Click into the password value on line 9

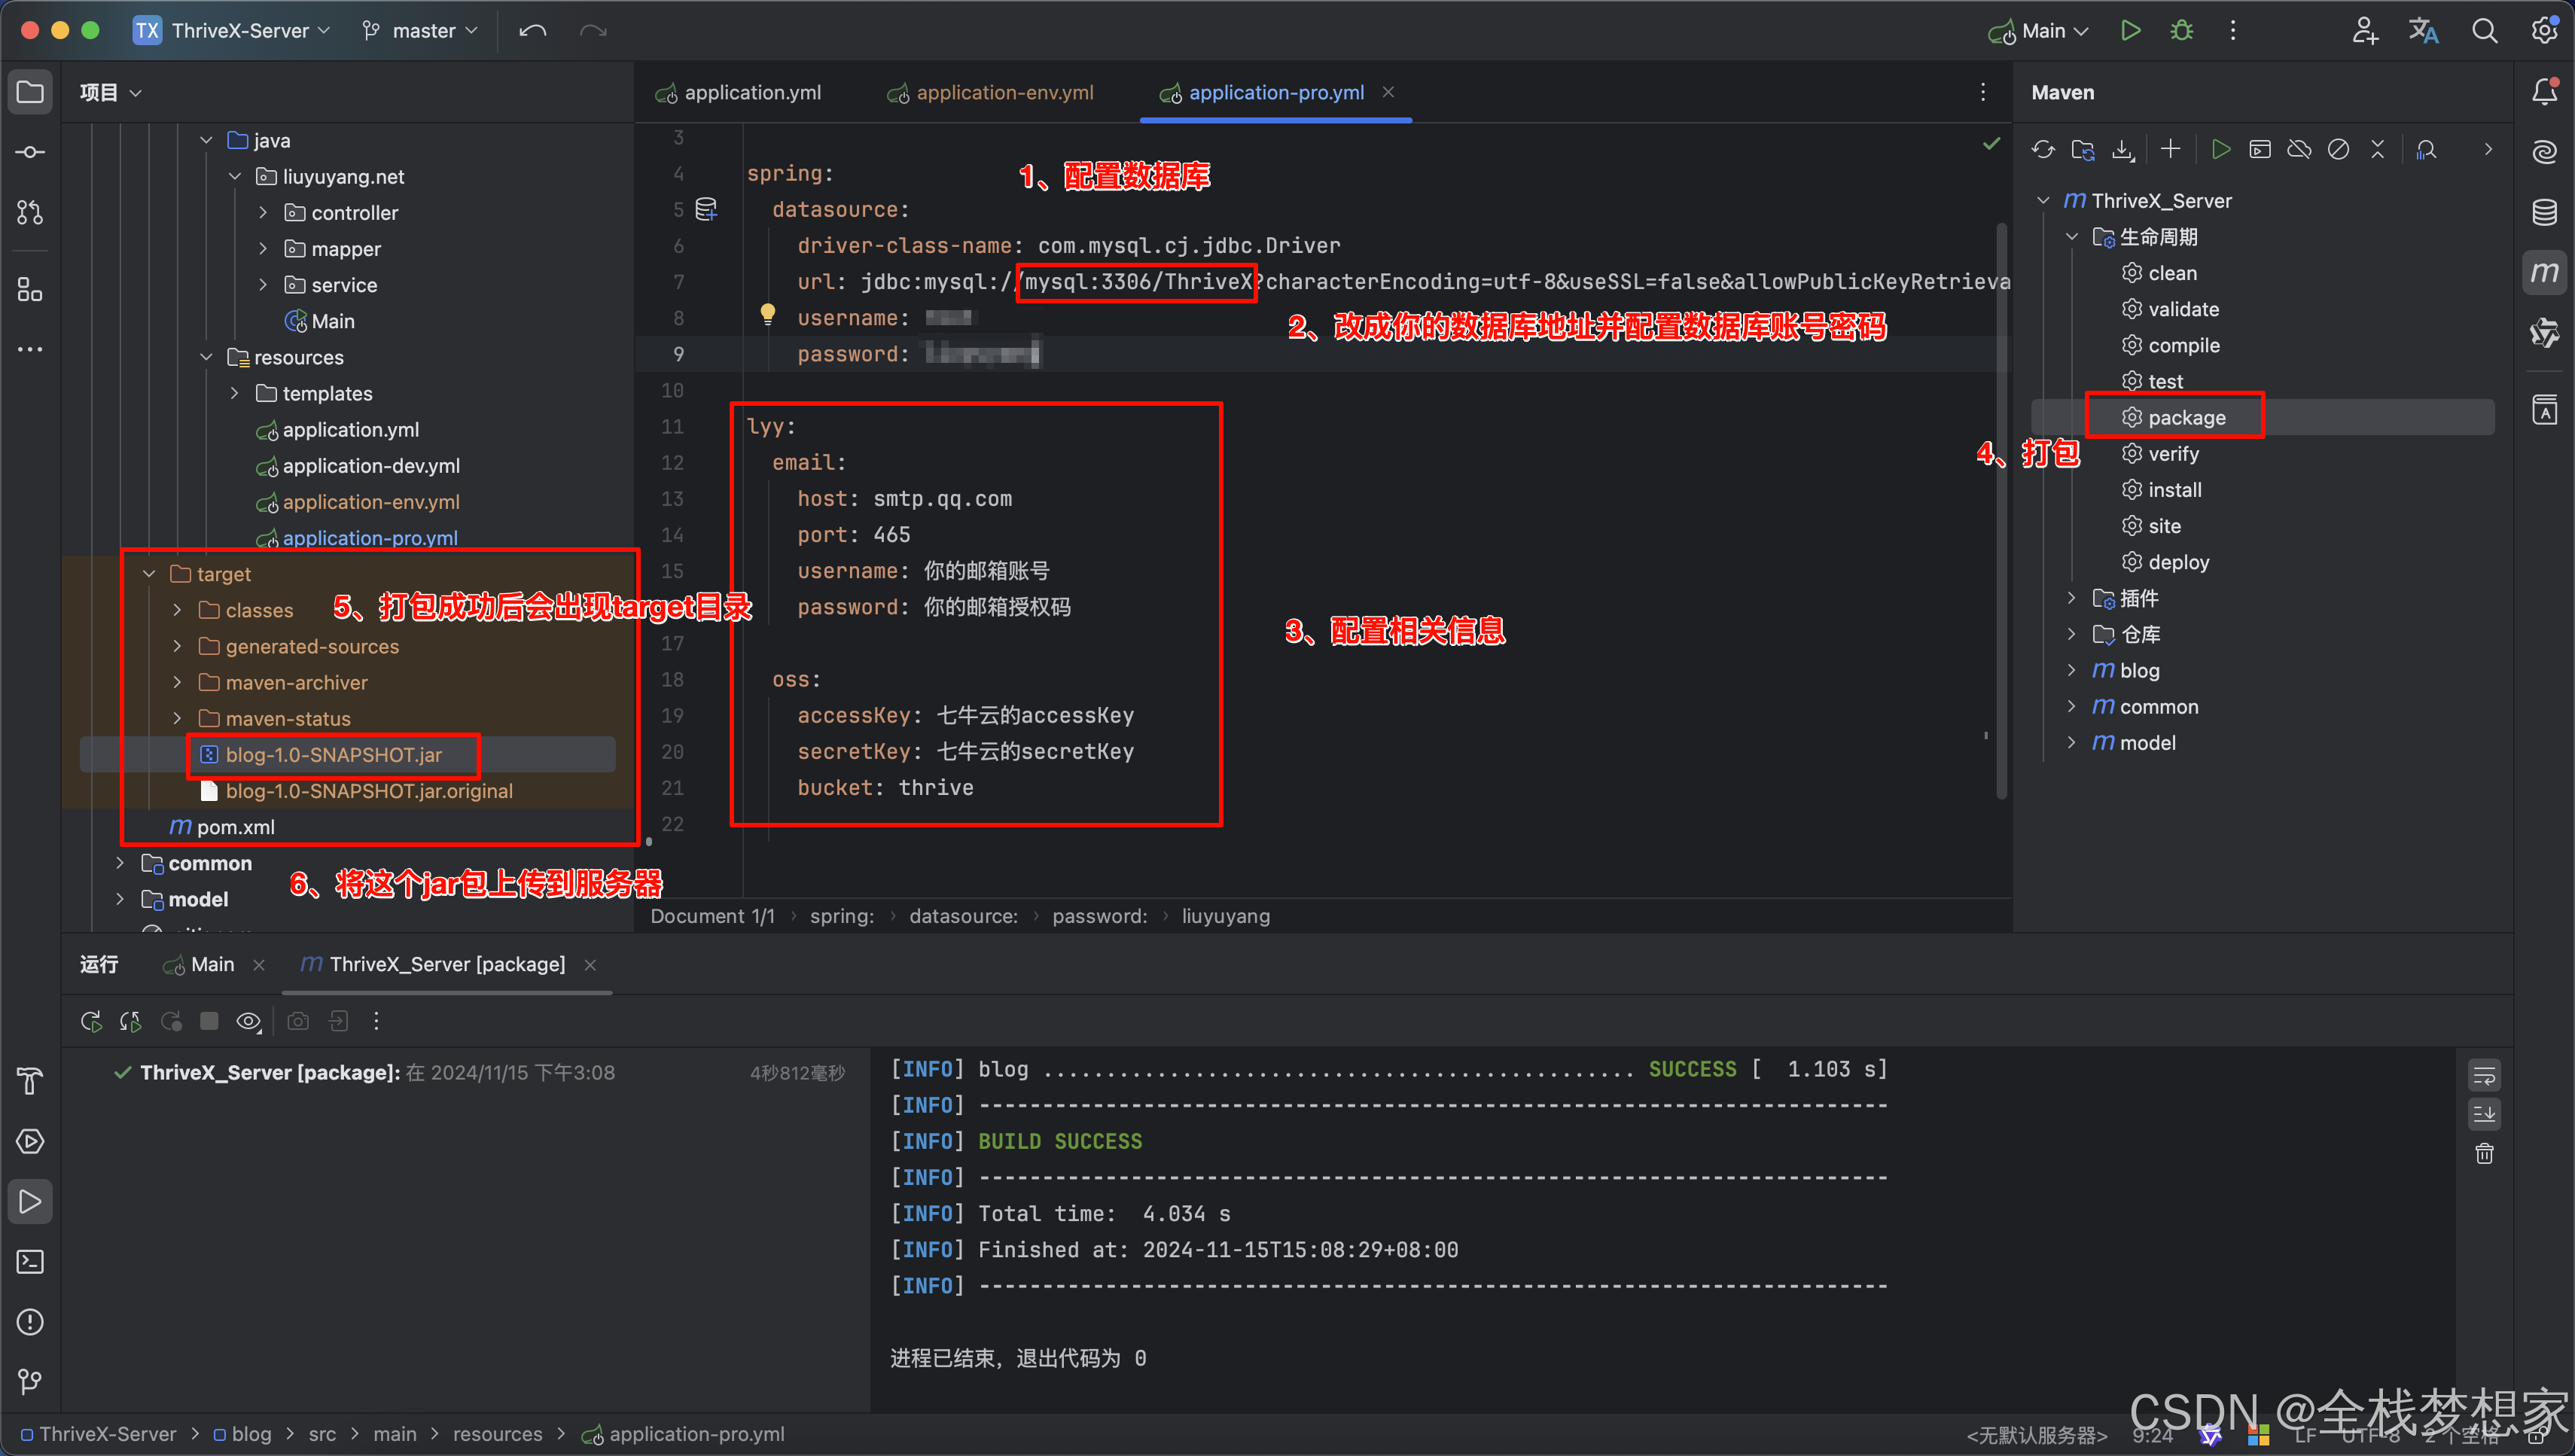(982, 354)
